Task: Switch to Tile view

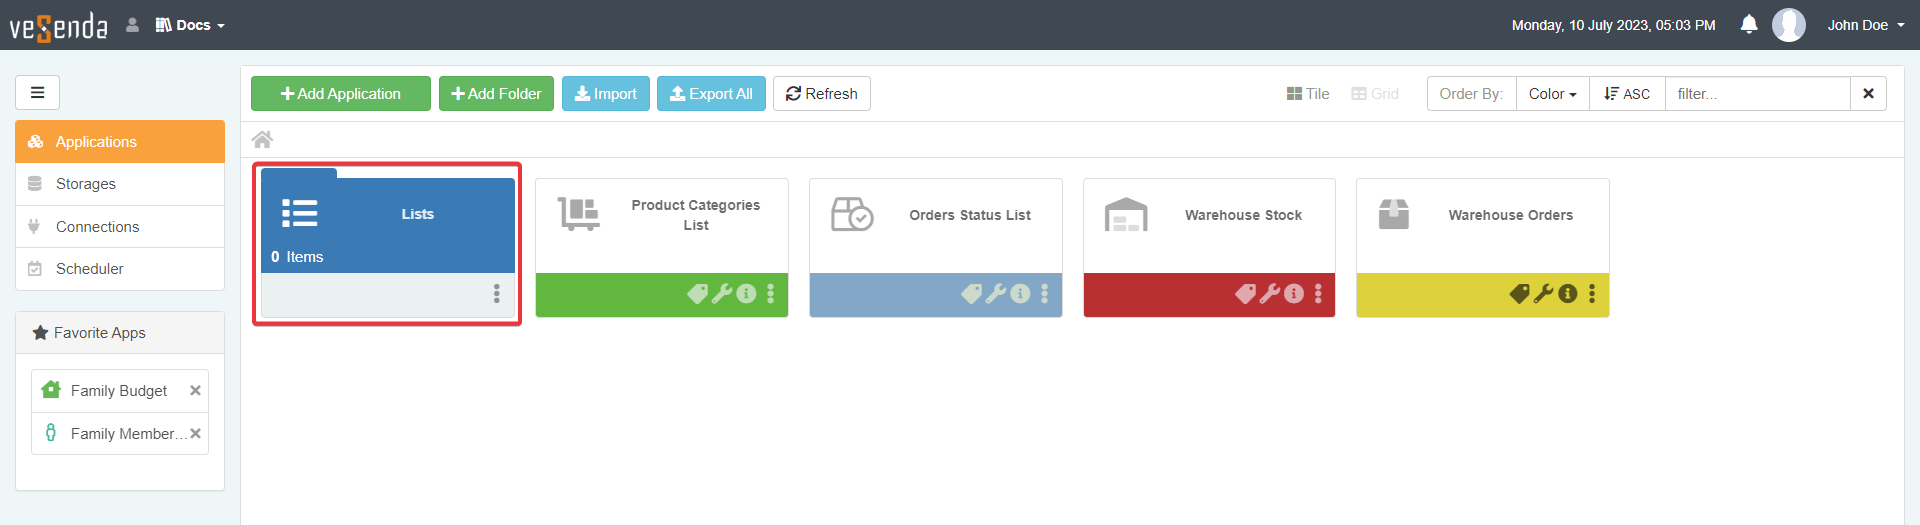Action: tap(1308, 94)
